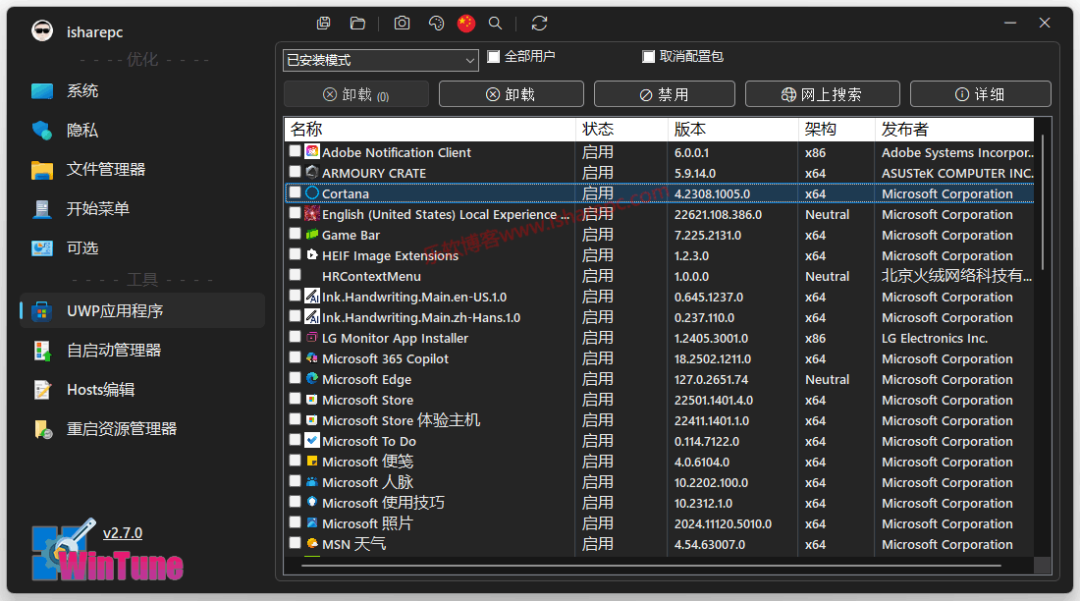This screenshot has width=1080, height=601.
Task: Sort by the 状态 column header
Action: (x=621, y=129)
